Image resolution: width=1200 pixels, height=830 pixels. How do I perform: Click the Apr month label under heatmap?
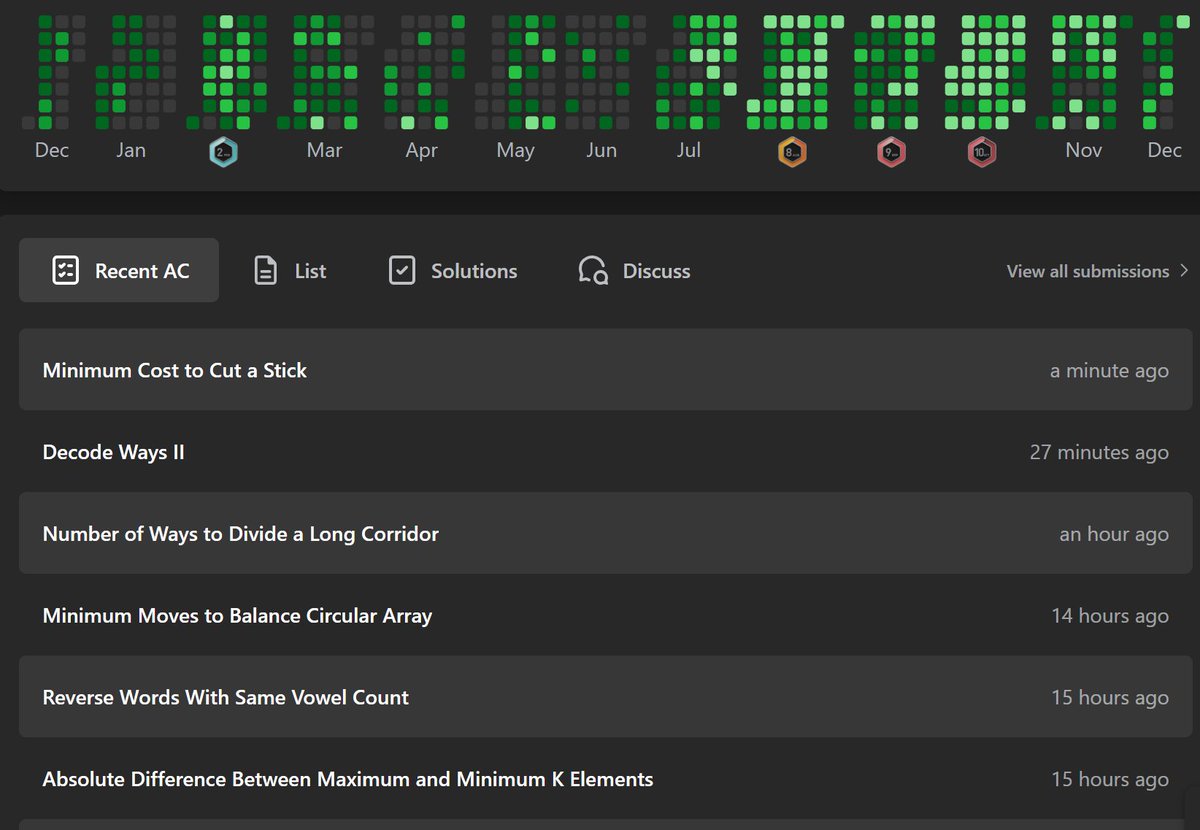(x=421, y=150)
